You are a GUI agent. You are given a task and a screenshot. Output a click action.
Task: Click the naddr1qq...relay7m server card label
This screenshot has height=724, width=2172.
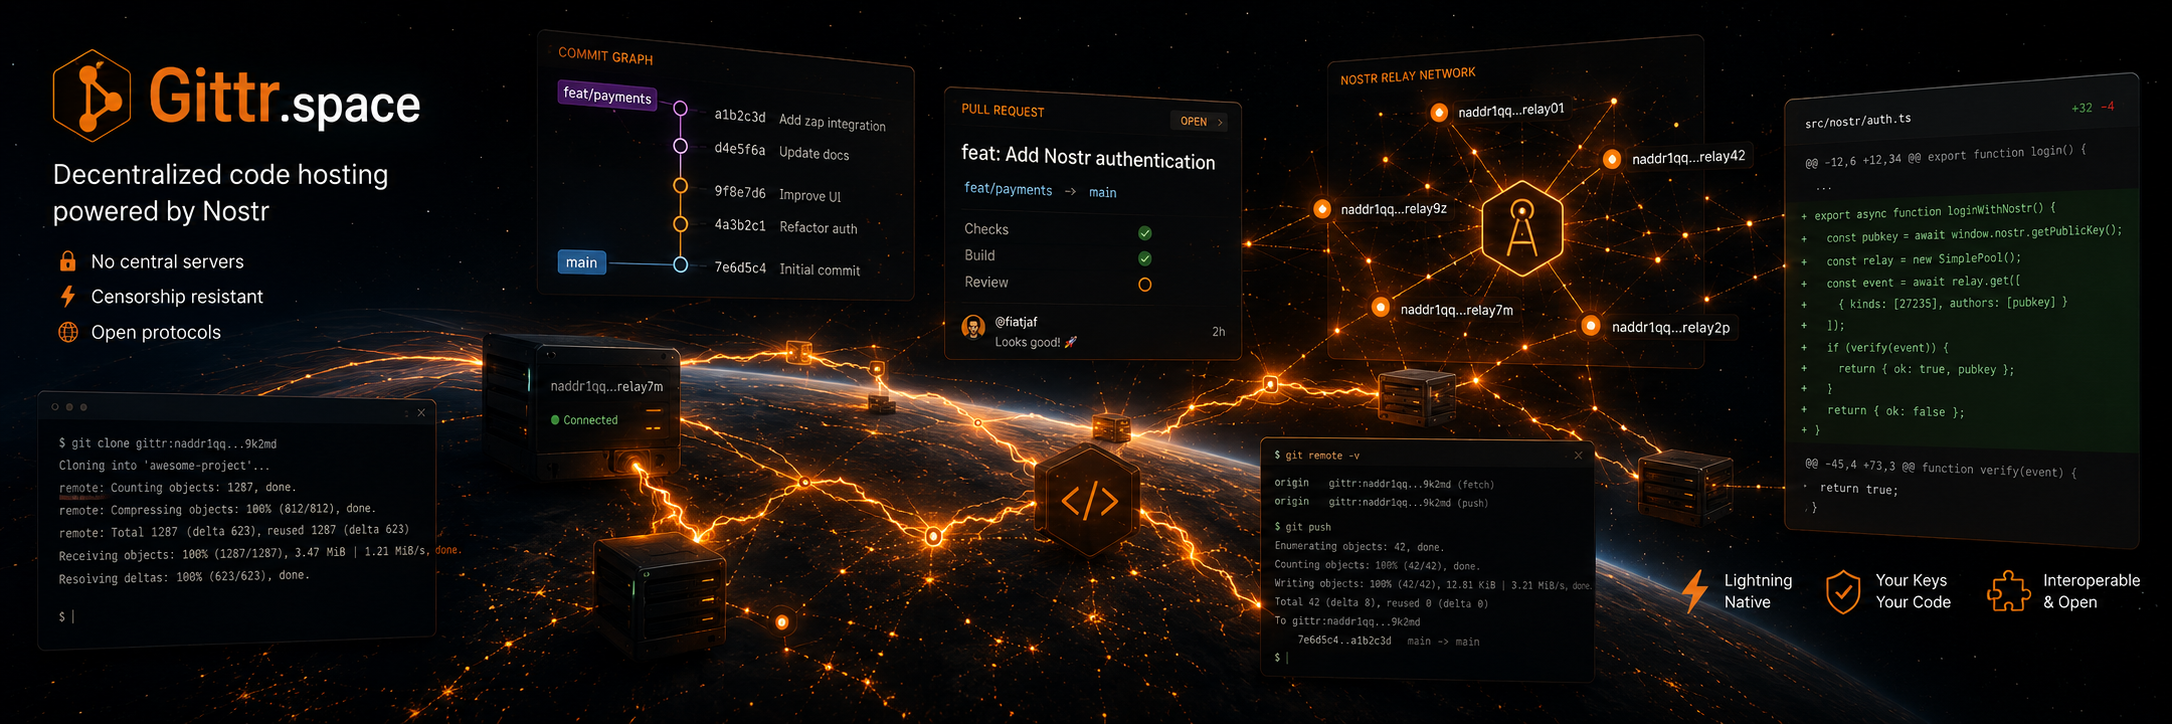(606, 387)
